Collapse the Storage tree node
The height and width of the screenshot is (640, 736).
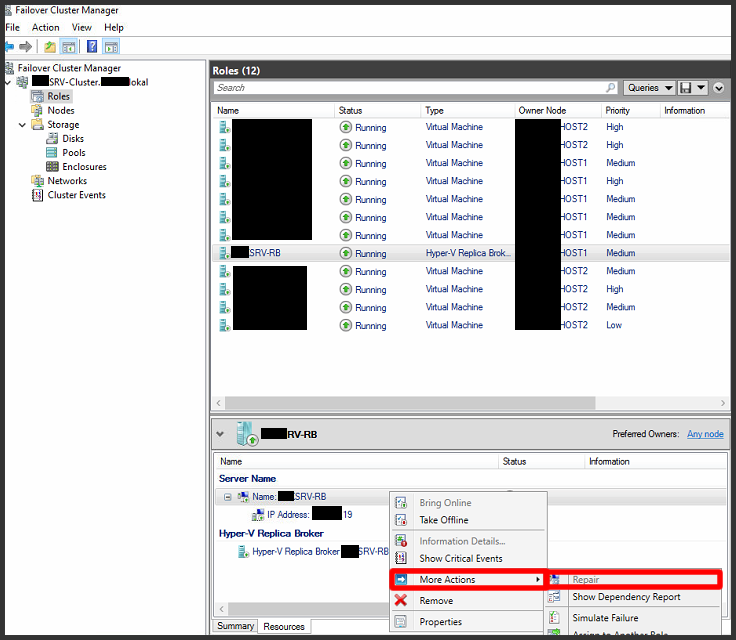[22, 125]
